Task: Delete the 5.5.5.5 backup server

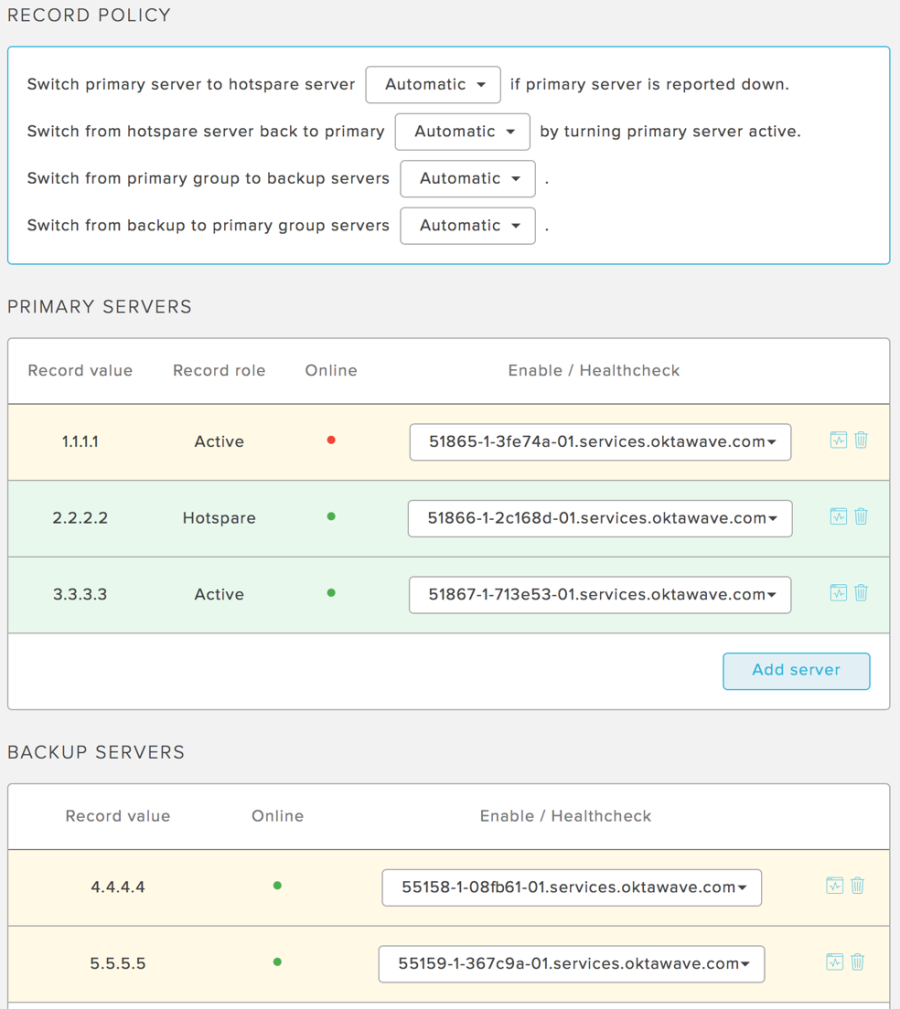Action: click(x=857, y=962)
